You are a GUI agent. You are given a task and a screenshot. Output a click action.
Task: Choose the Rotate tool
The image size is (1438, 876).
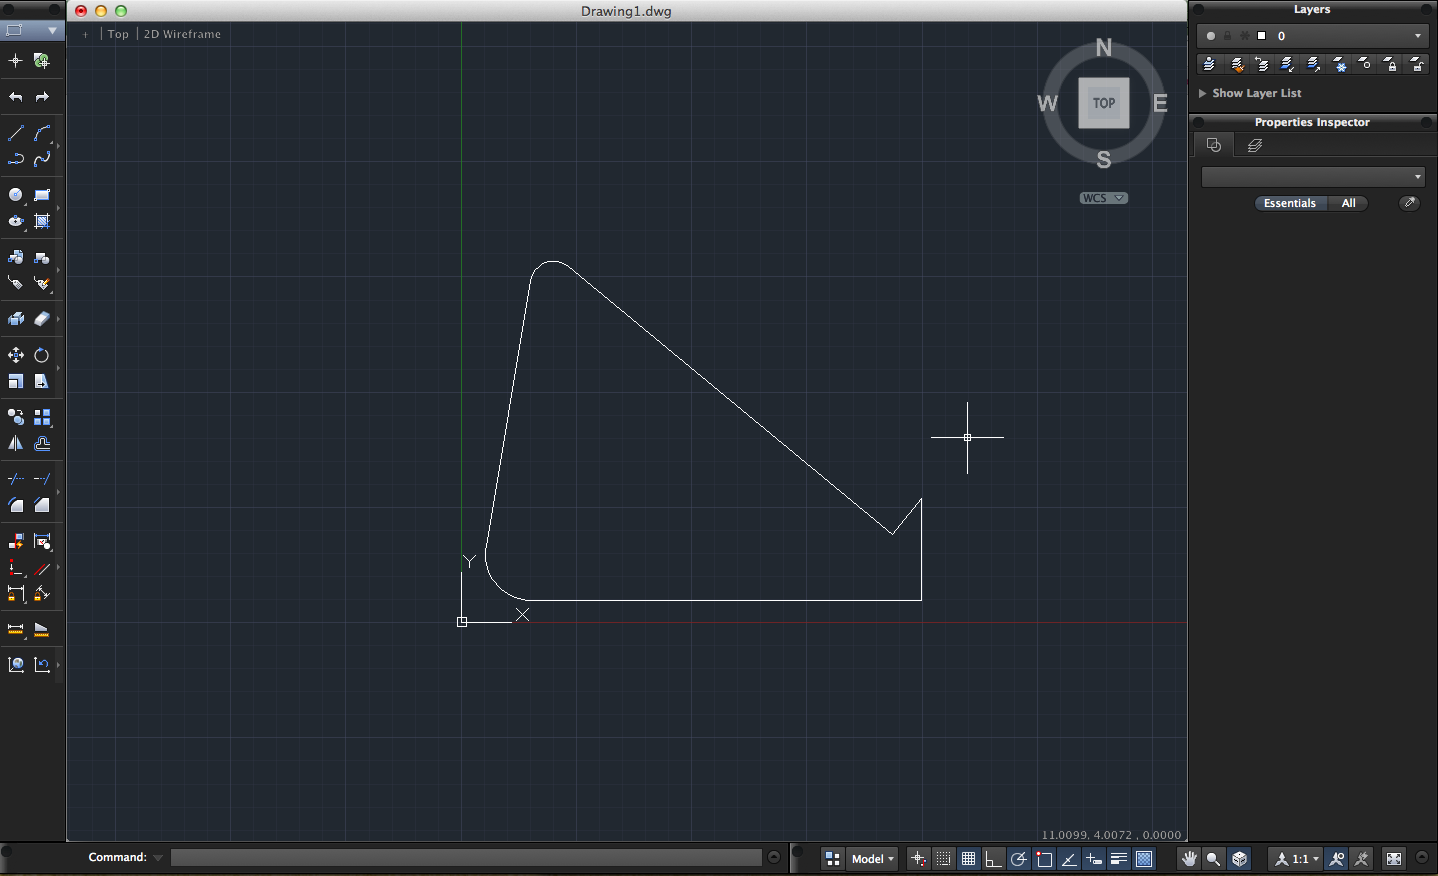click(42, 356)
